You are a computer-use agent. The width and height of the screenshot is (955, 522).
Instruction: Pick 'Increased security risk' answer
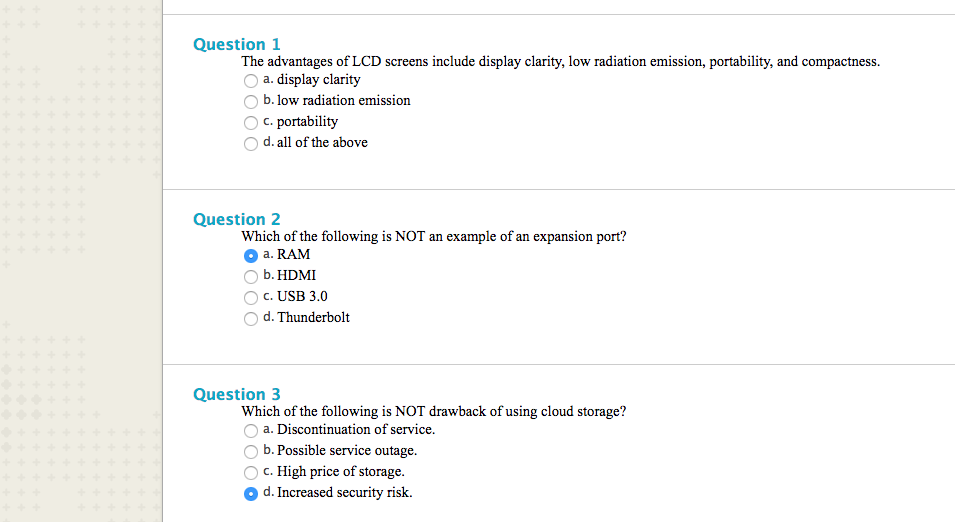pyautogui.click(x=250, y=493)
